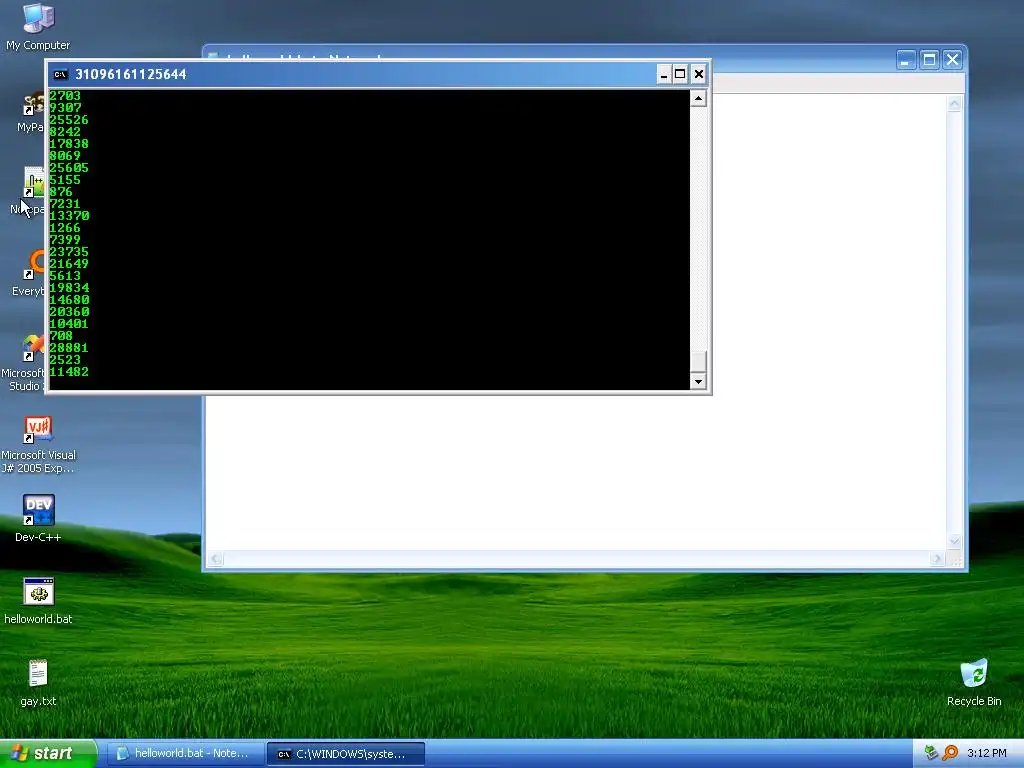The width and height of the screenshot is (1024, 768).
Task: Close the command prompt window
Action: 698,74
